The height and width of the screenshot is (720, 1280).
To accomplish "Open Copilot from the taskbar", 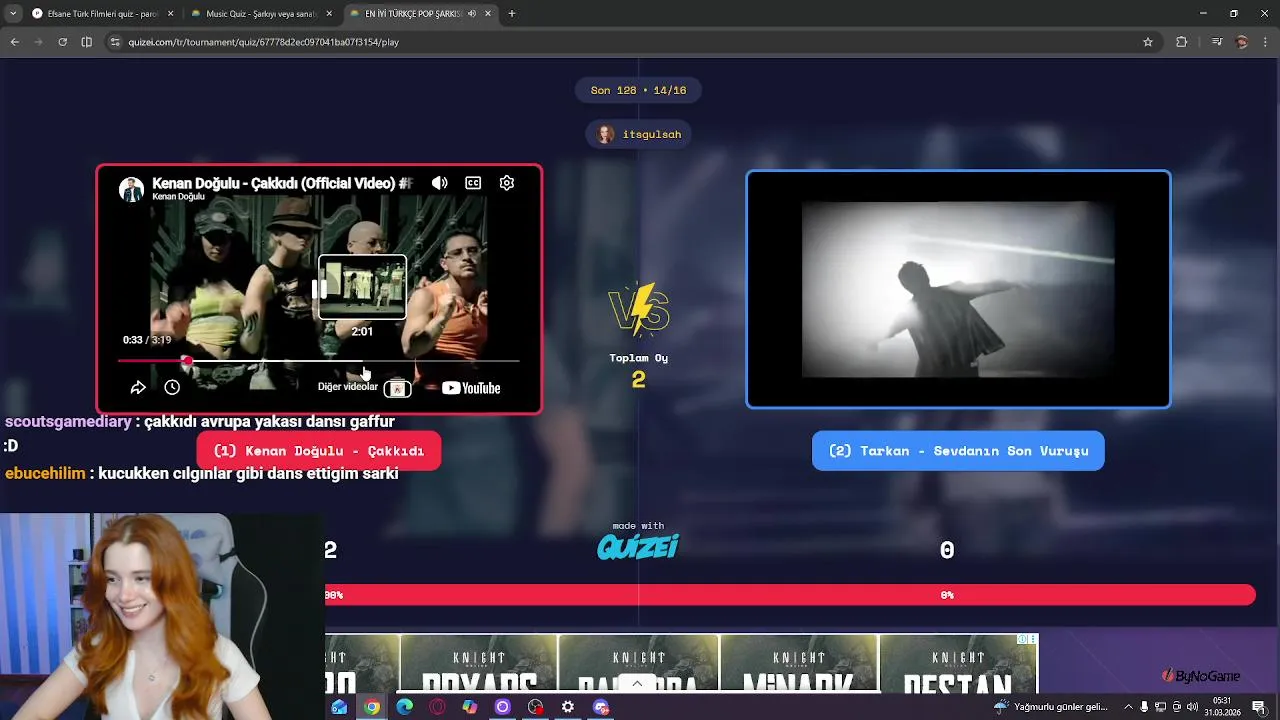I will coord(470,707).
